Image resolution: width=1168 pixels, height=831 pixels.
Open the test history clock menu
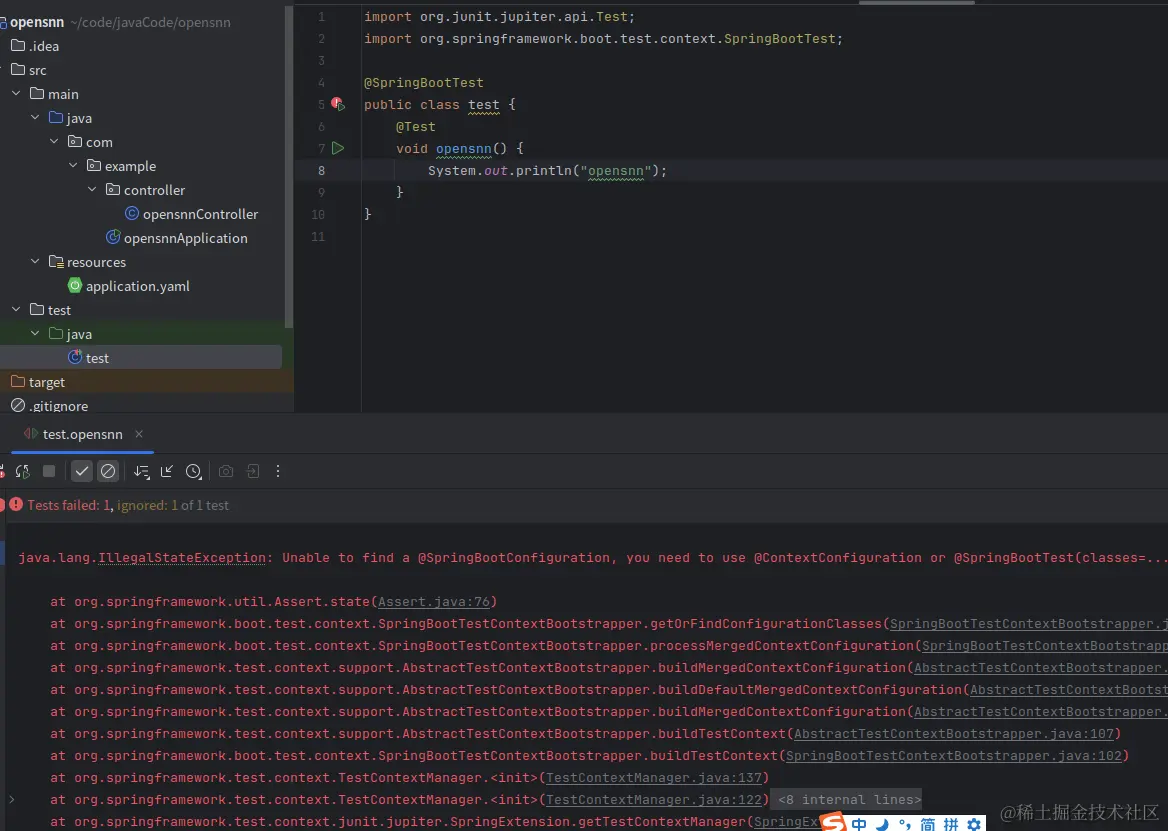tap(194, 471)
